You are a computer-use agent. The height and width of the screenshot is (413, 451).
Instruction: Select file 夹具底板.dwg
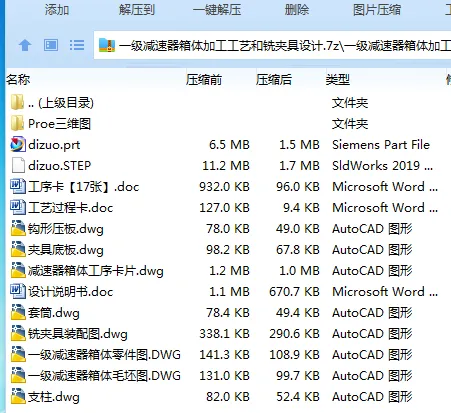tap(66, 250)
